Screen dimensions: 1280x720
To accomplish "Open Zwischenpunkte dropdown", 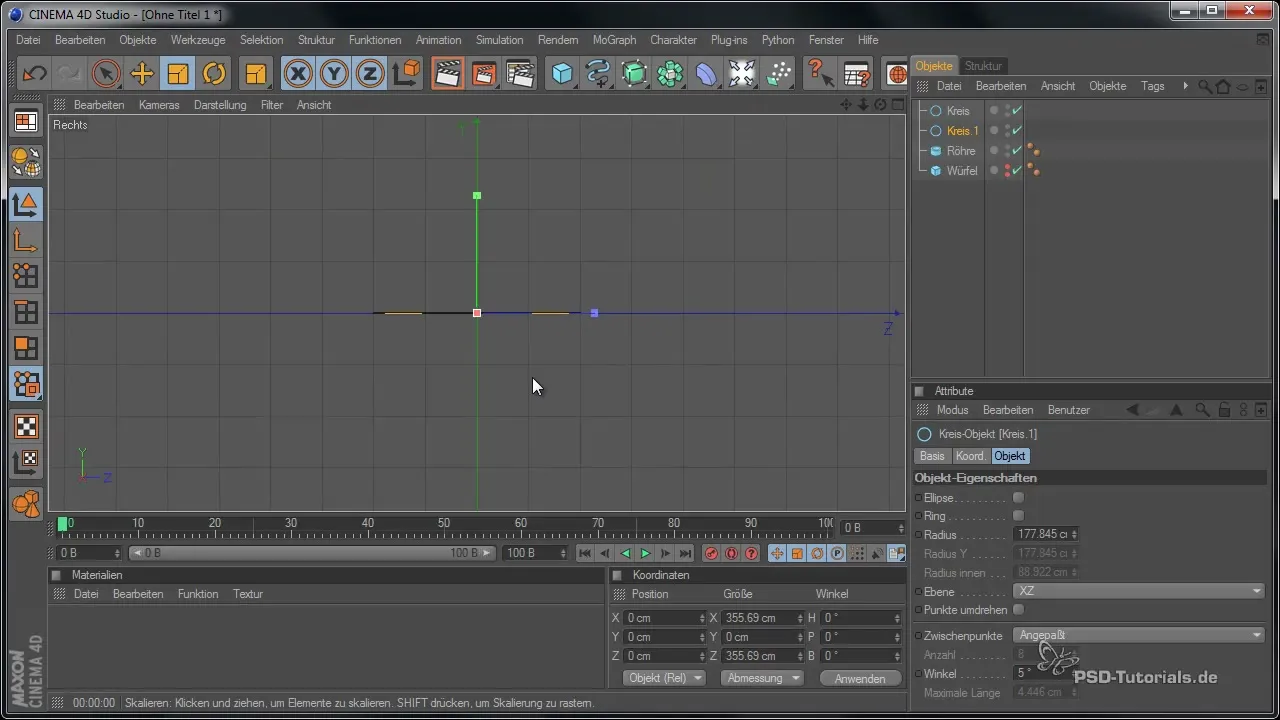I will tap(1140, 634).
